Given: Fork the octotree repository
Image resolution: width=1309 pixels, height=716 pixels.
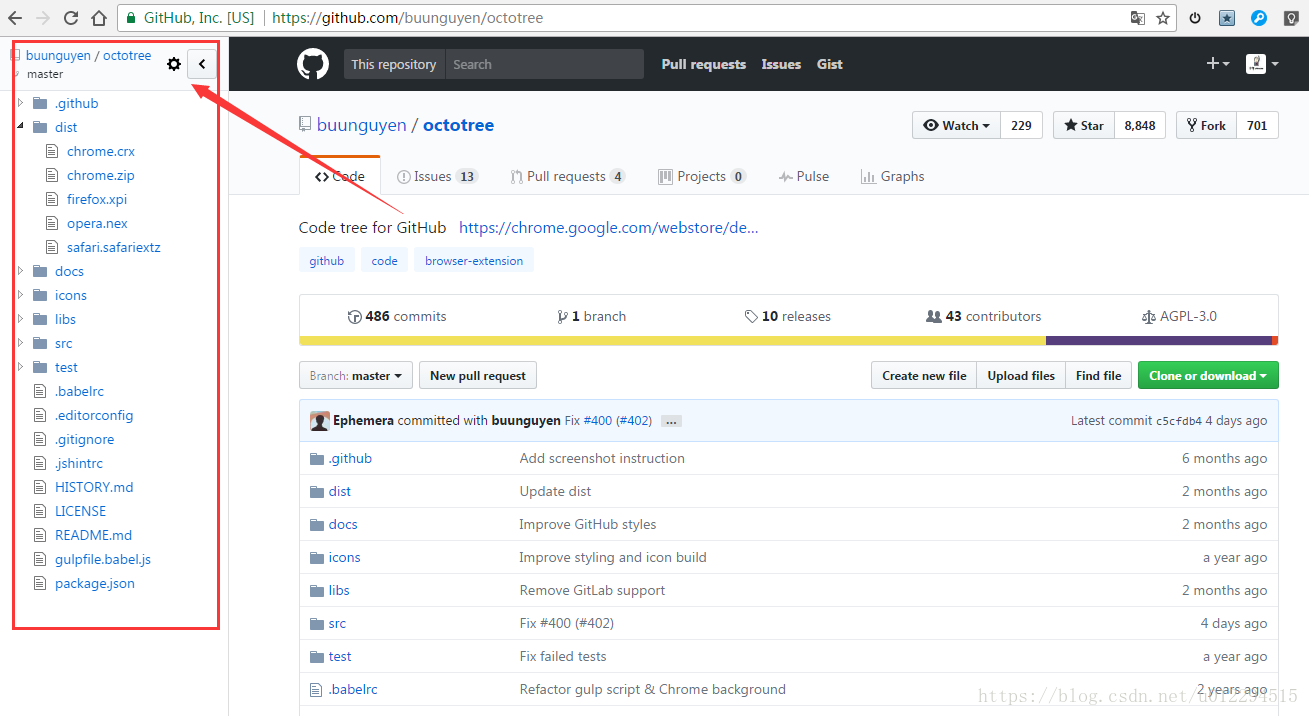Looking at the screenshot, I should pos(1206,125).
